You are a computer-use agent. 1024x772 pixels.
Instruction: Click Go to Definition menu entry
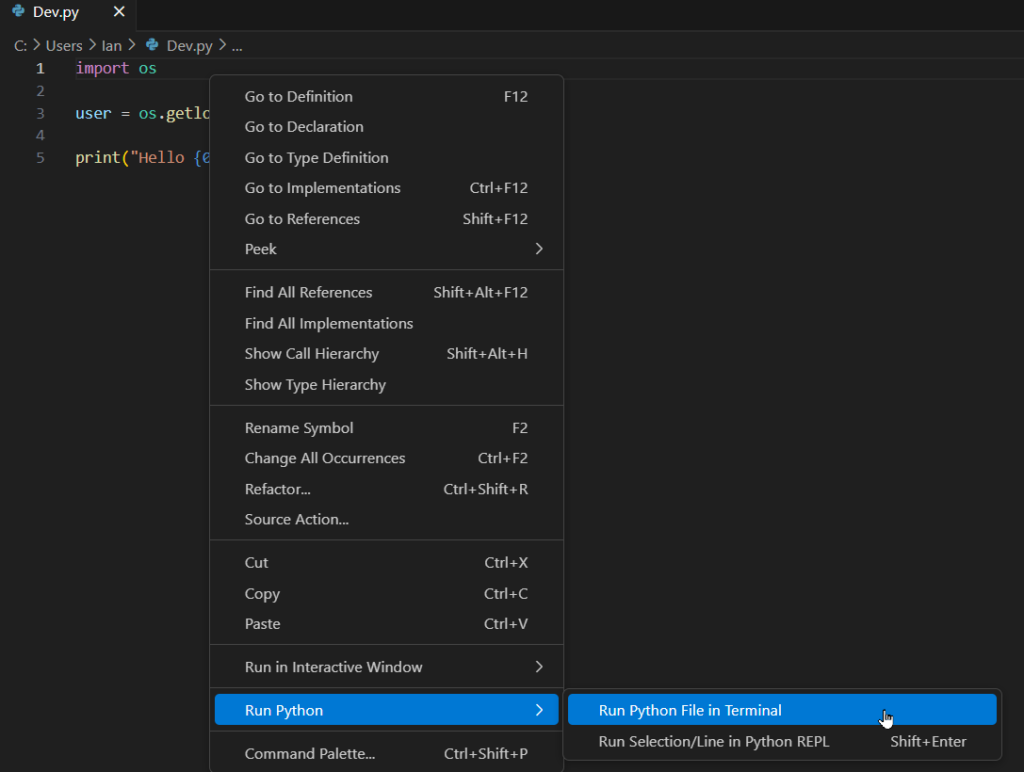(298, 97)
